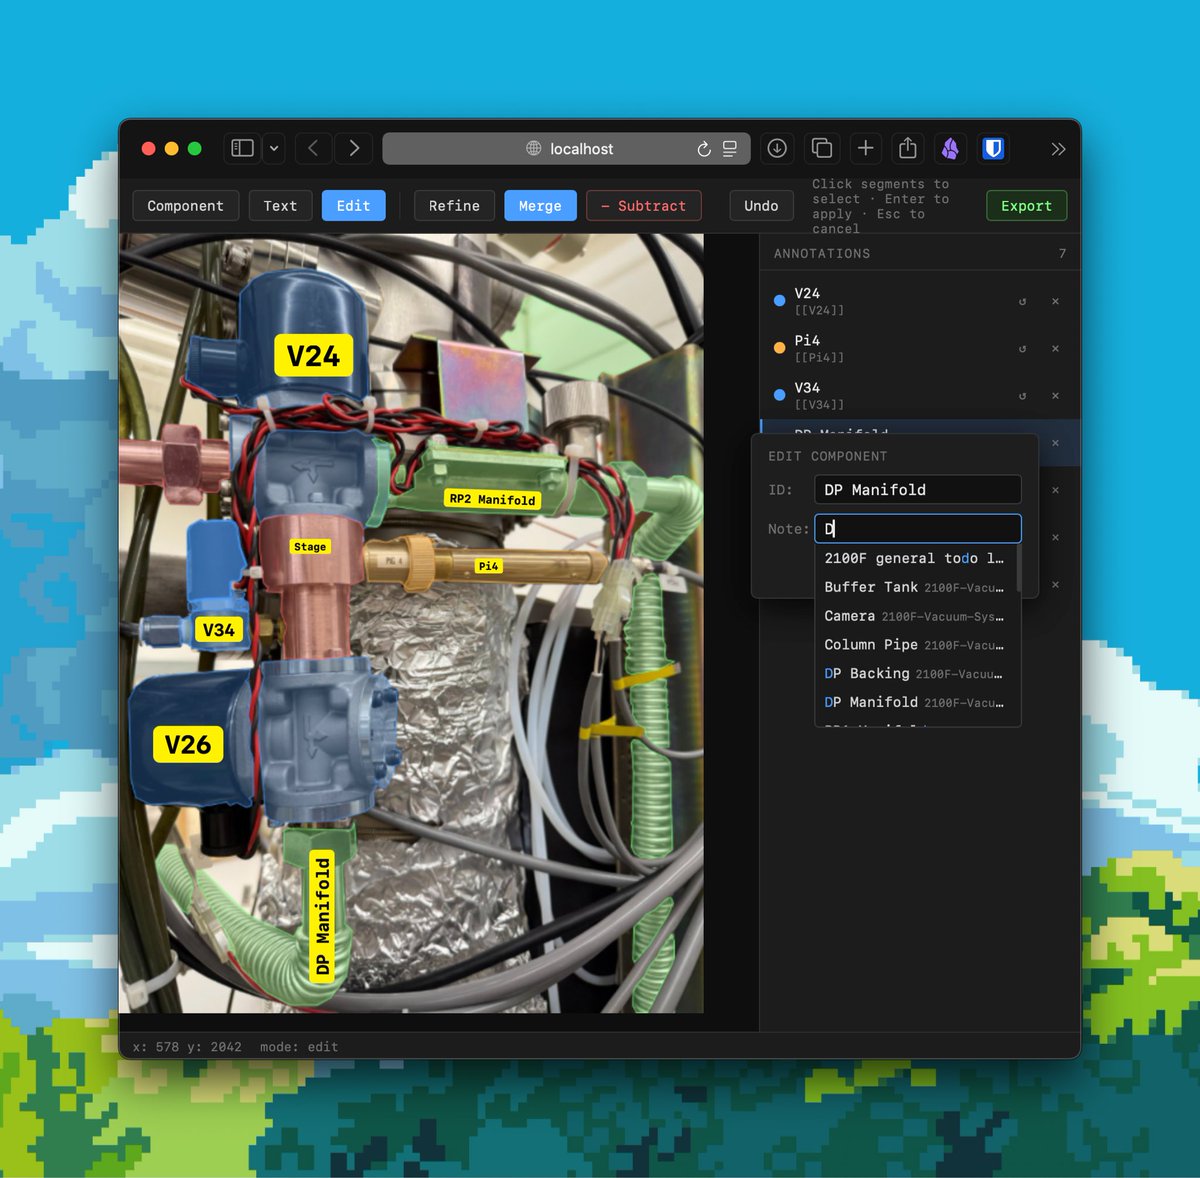The image size is (1200, 1178).
Task: Click the Export button
Action: tap(1027, 206)
